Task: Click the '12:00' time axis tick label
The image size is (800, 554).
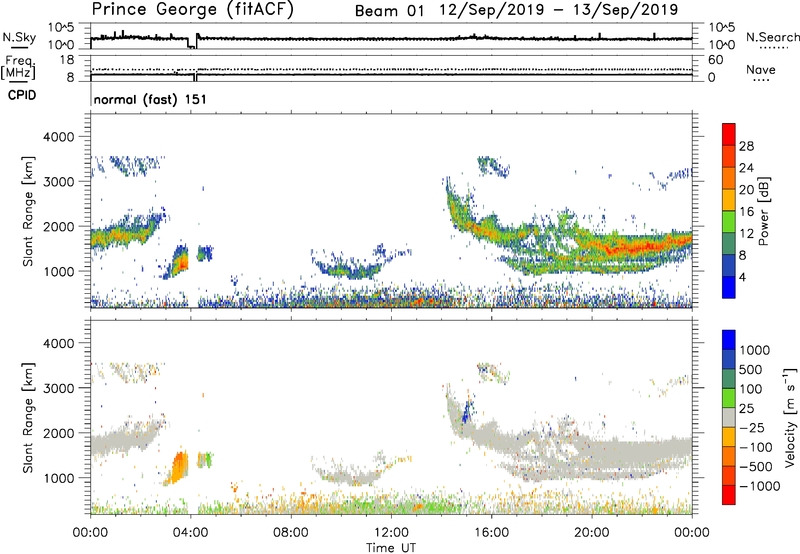Action: (391, 533)
